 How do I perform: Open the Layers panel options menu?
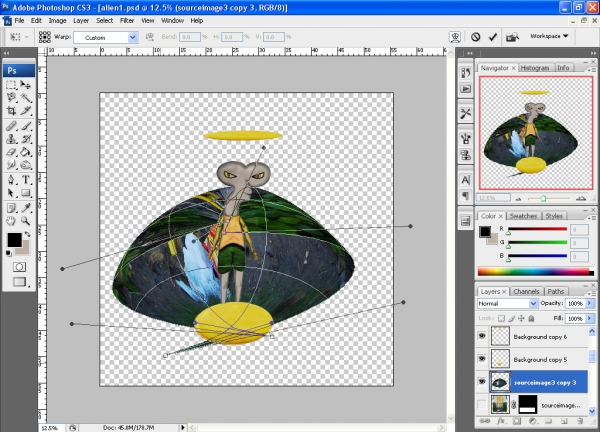point(591,293)
